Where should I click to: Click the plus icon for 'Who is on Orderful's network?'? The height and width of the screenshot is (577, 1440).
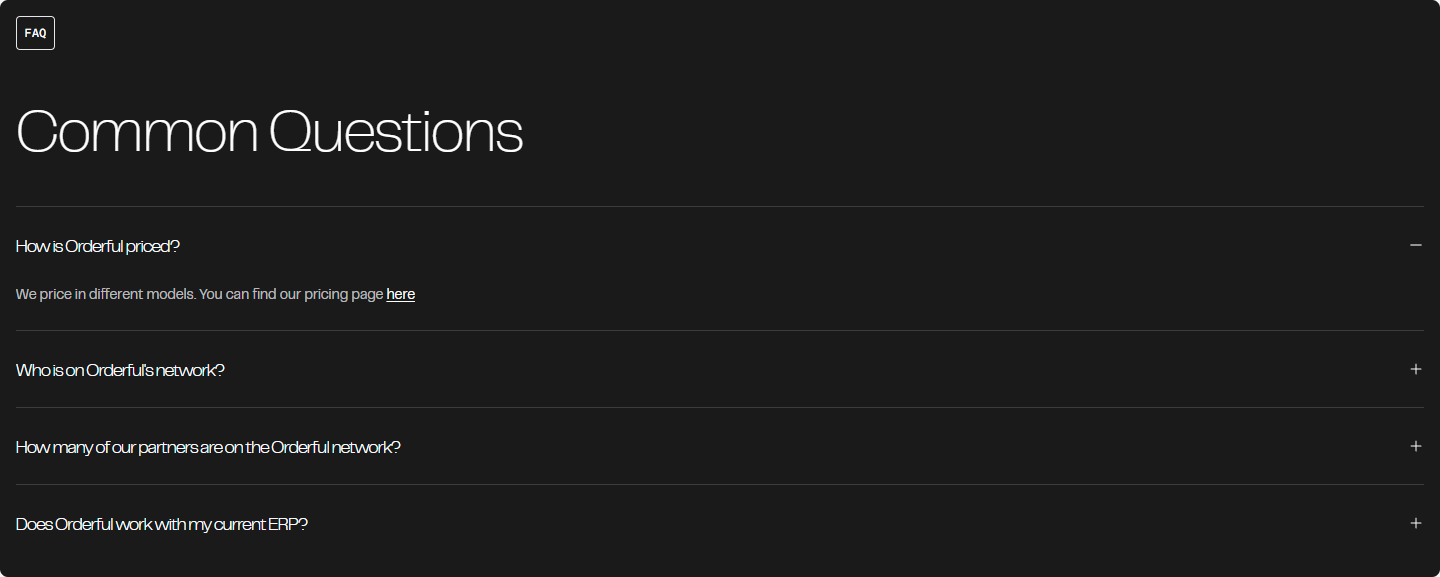[x=1415, y=369]
